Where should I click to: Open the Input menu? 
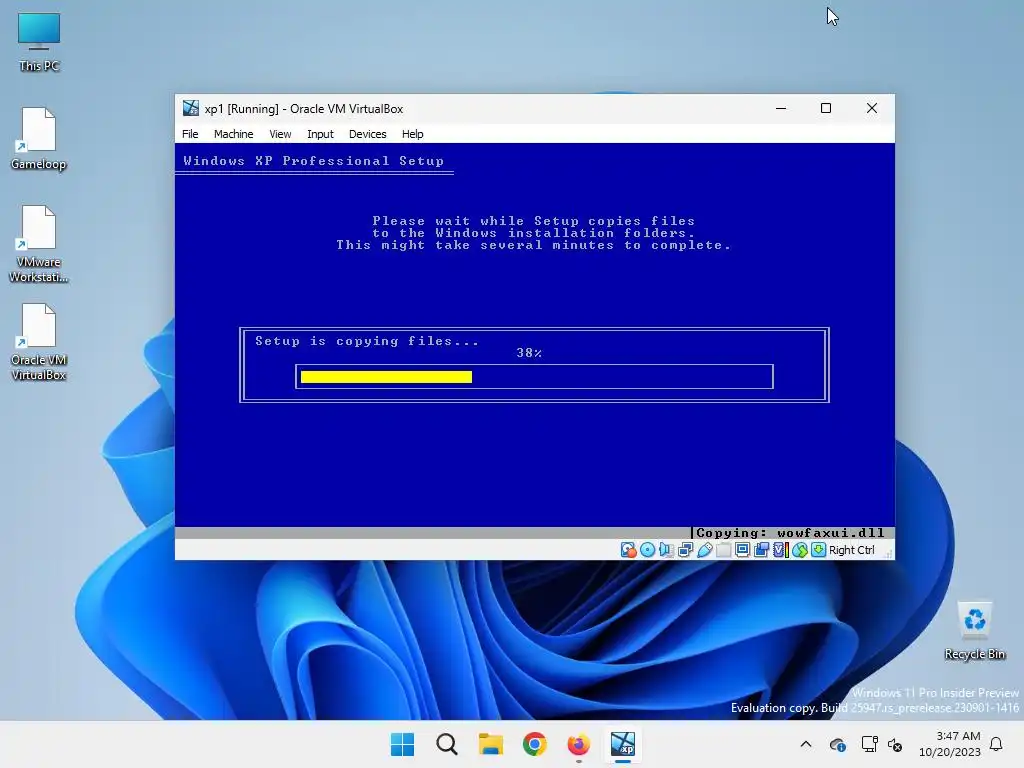tap(320, 134)
